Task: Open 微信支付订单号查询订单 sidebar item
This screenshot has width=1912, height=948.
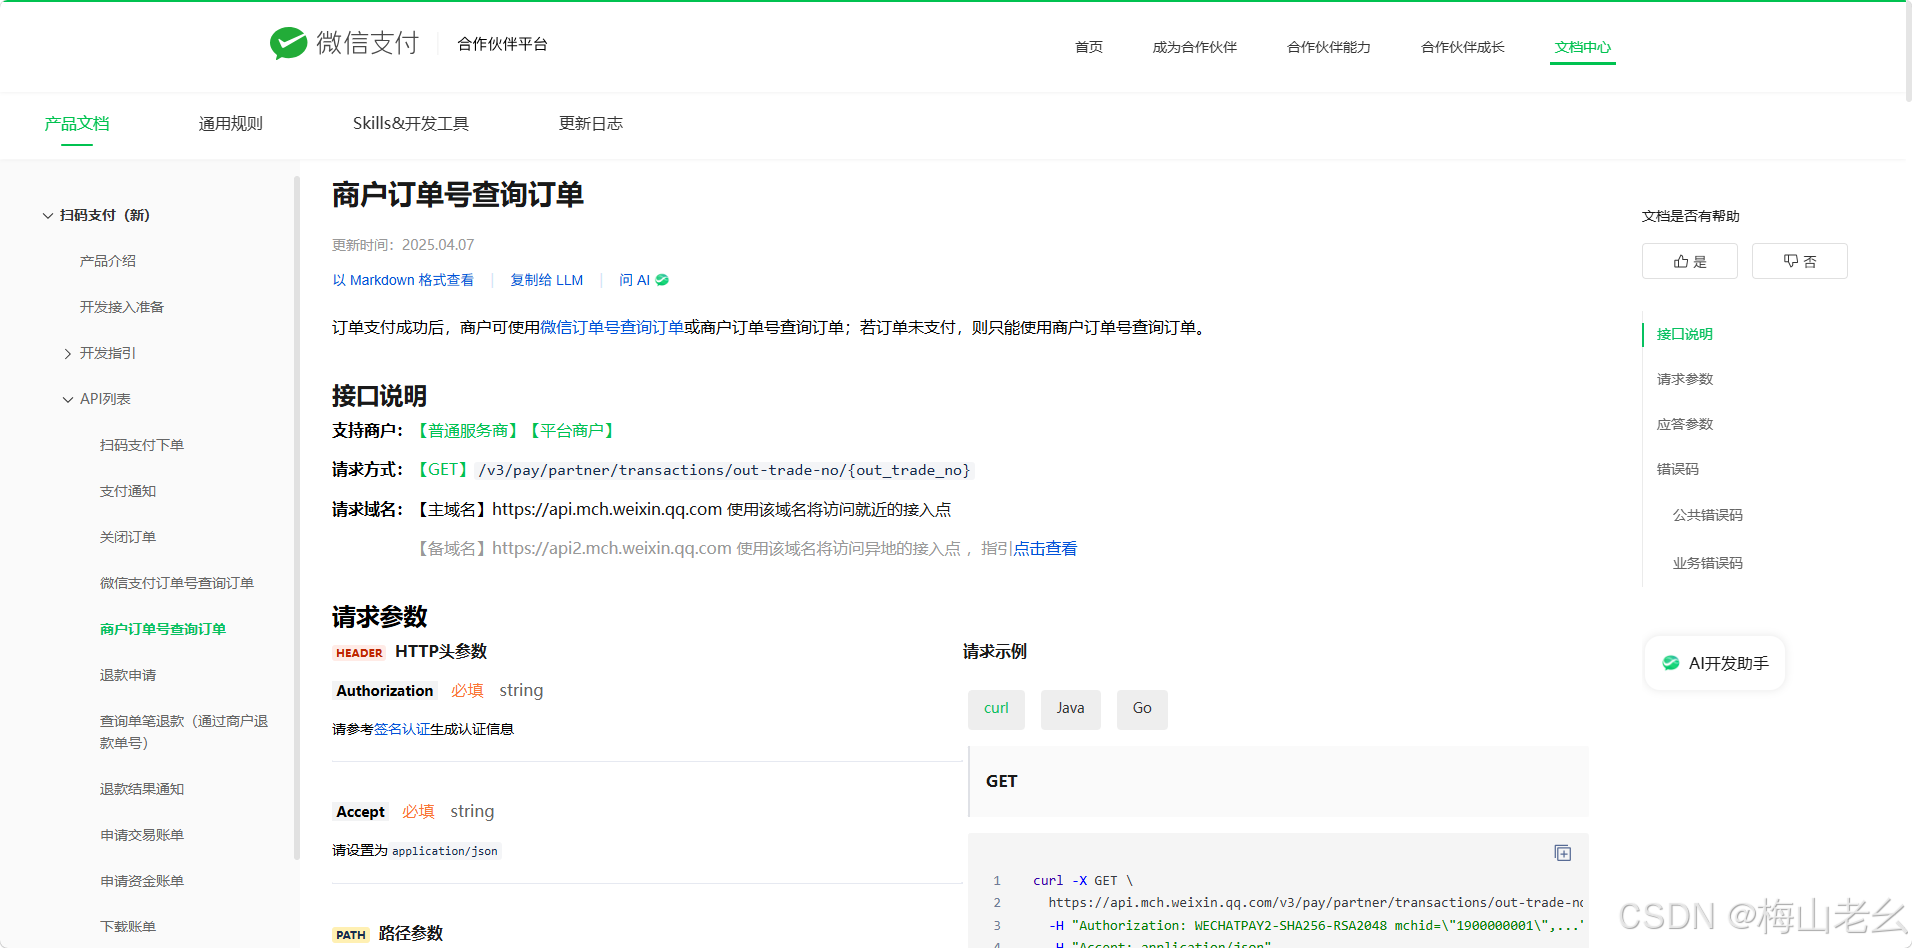Action: pos(177,583)
